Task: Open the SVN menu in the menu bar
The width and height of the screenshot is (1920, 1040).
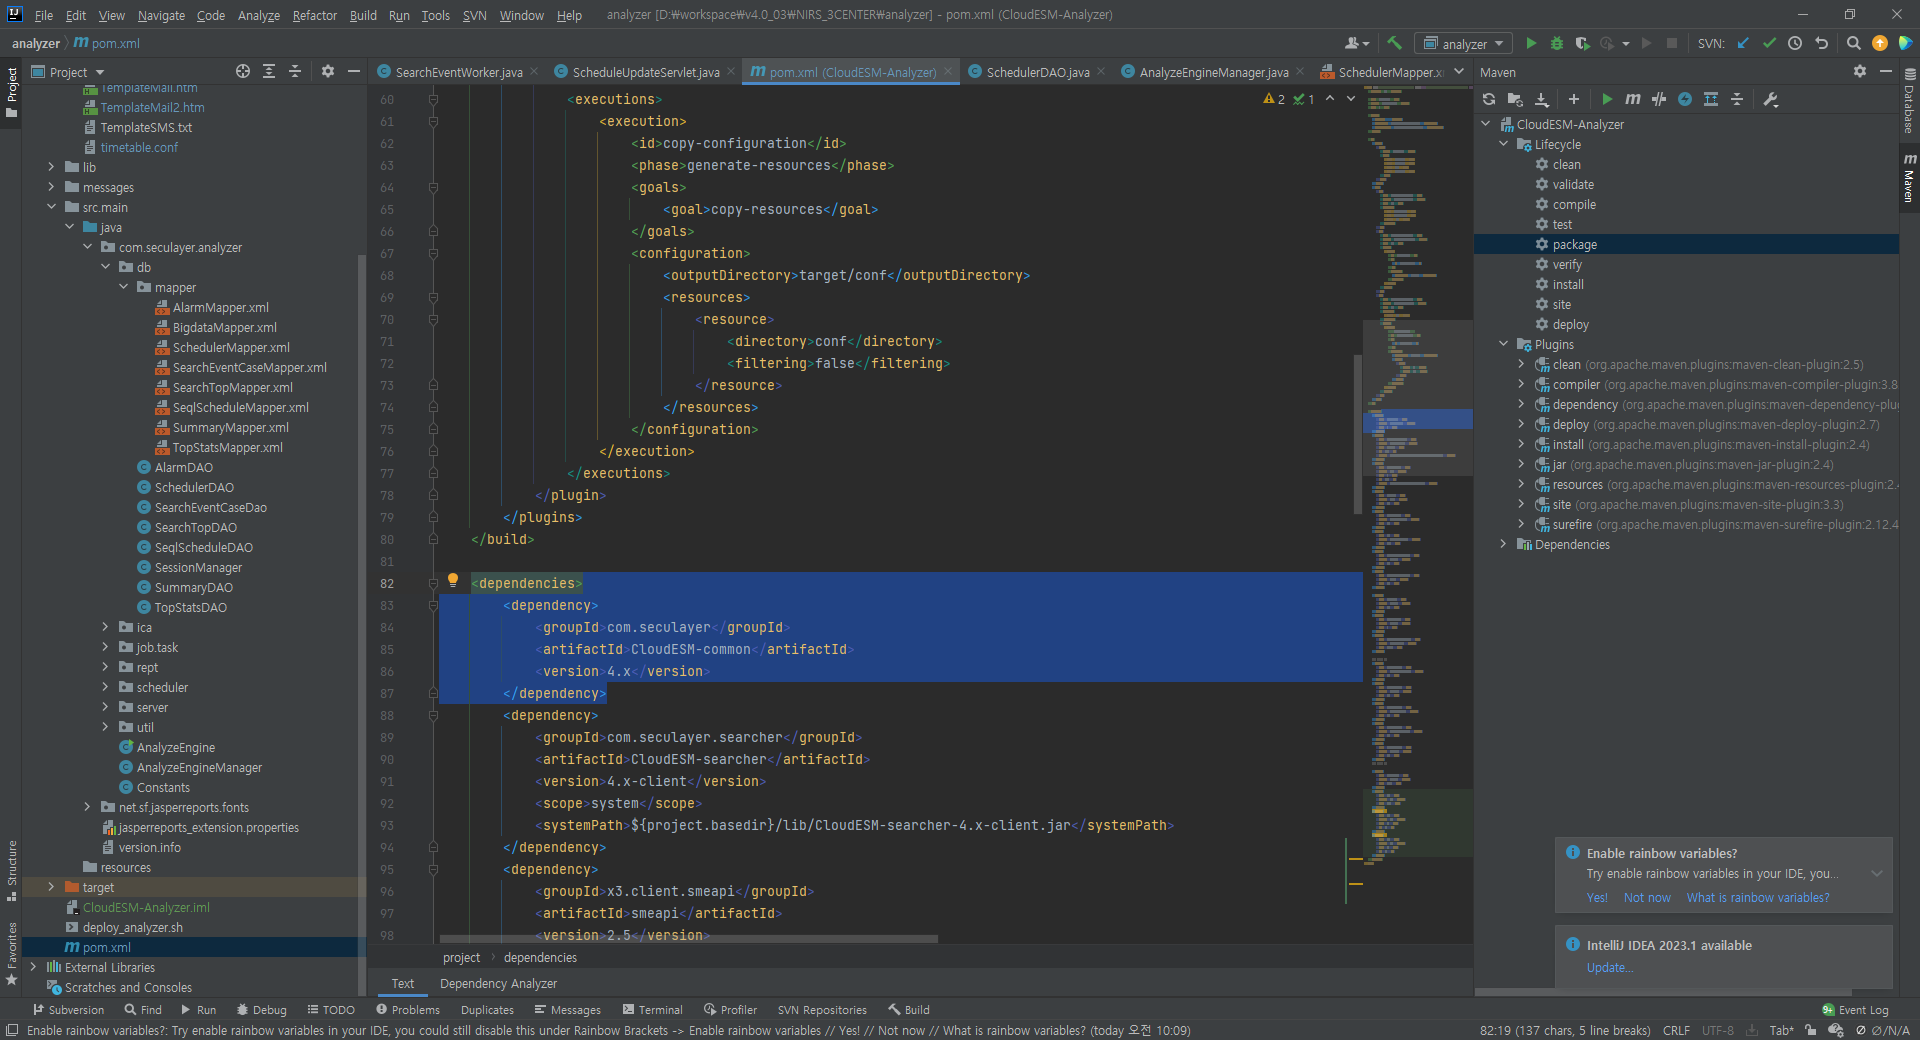Action: coord(475,15)
